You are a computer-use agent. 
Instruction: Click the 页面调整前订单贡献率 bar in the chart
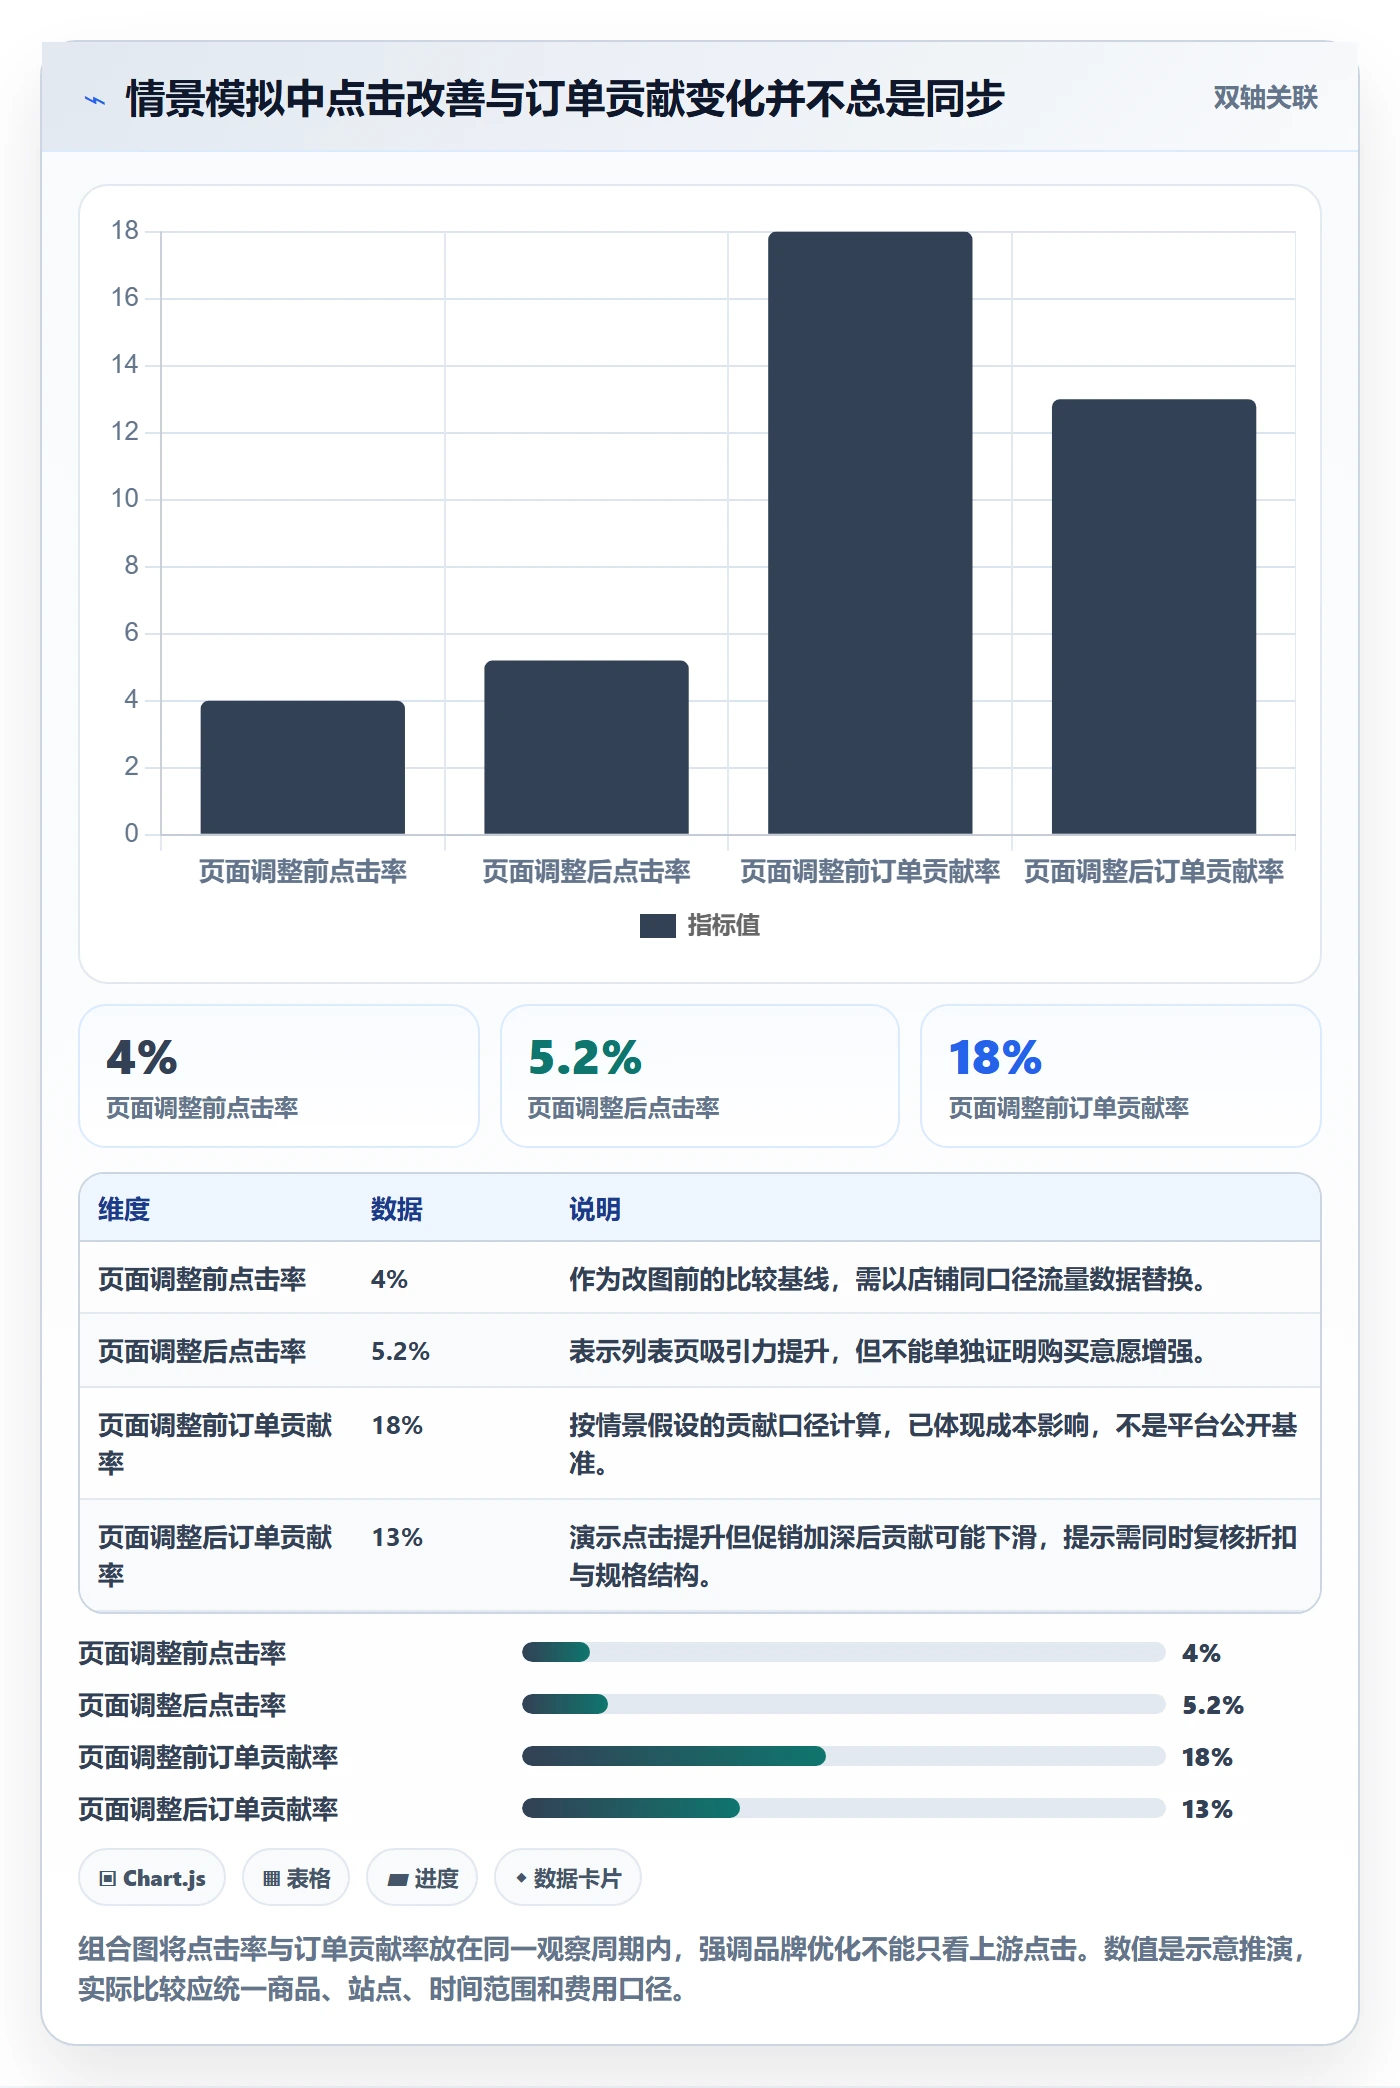[870, 533]
